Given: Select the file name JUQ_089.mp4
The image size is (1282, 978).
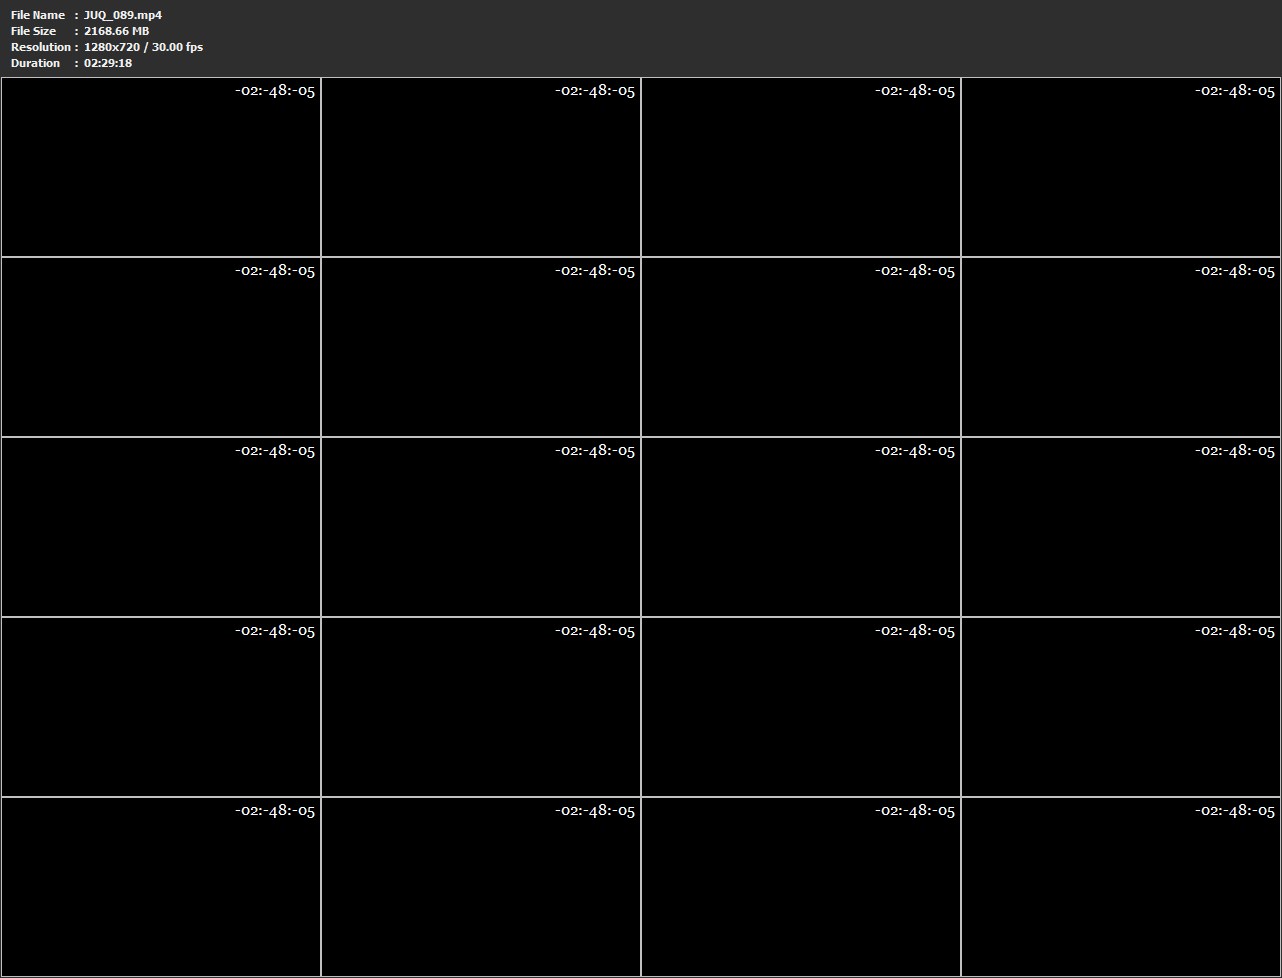Looking at the screenshot, I should 123,15.
